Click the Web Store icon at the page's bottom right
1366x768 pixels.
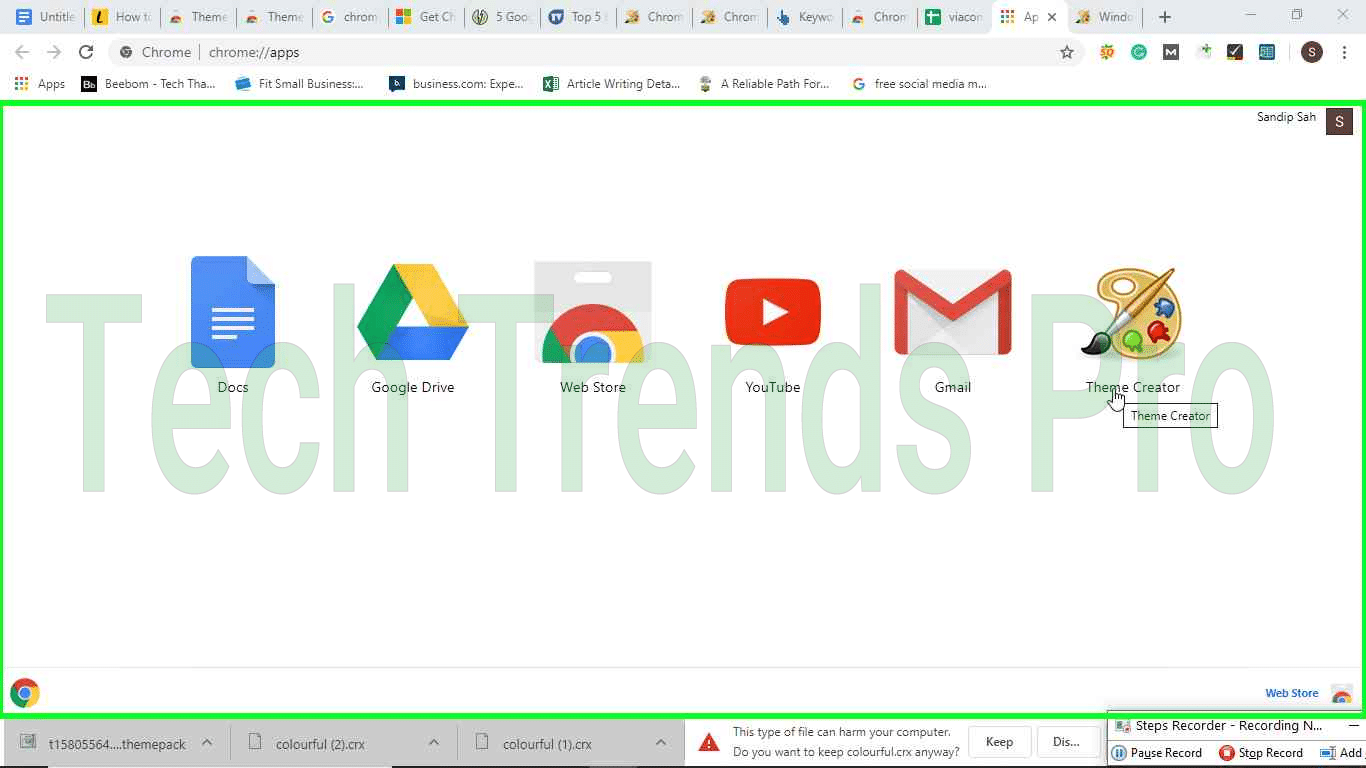pos(1341,693)
